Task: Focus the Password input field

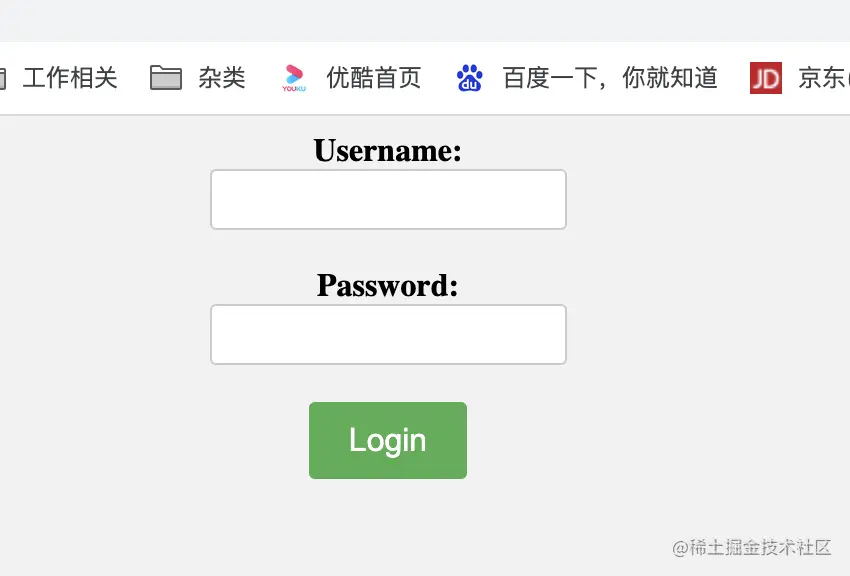Action: [388, 334]
